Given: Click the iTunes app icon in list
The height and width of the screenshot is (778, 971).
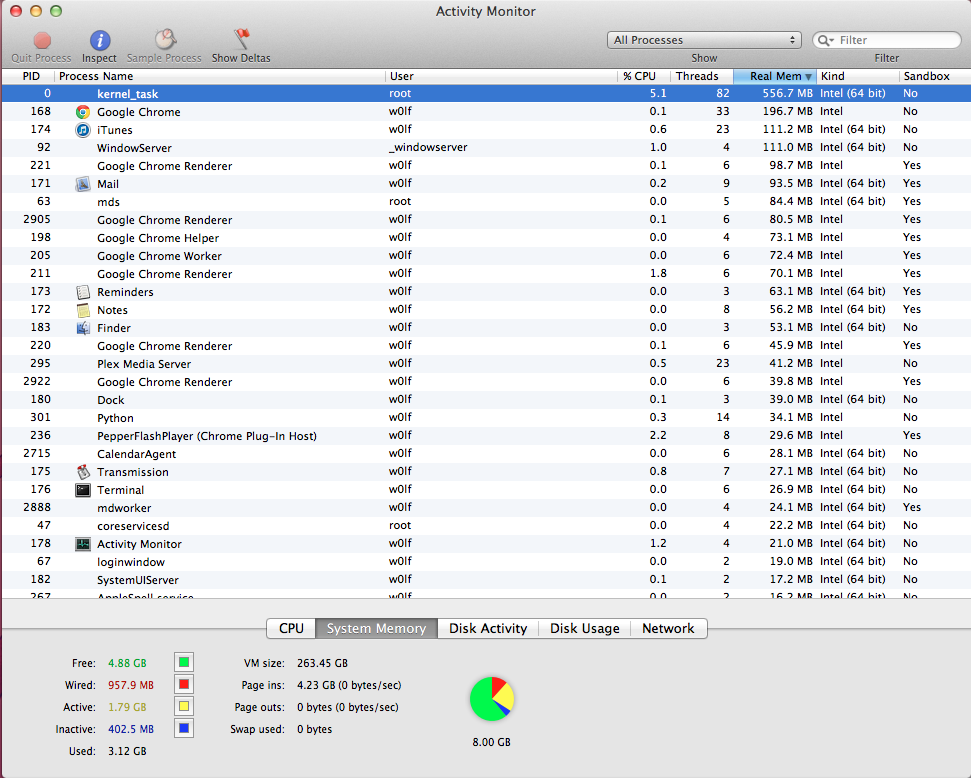Looking at the screenshot, I should (83, 130).
